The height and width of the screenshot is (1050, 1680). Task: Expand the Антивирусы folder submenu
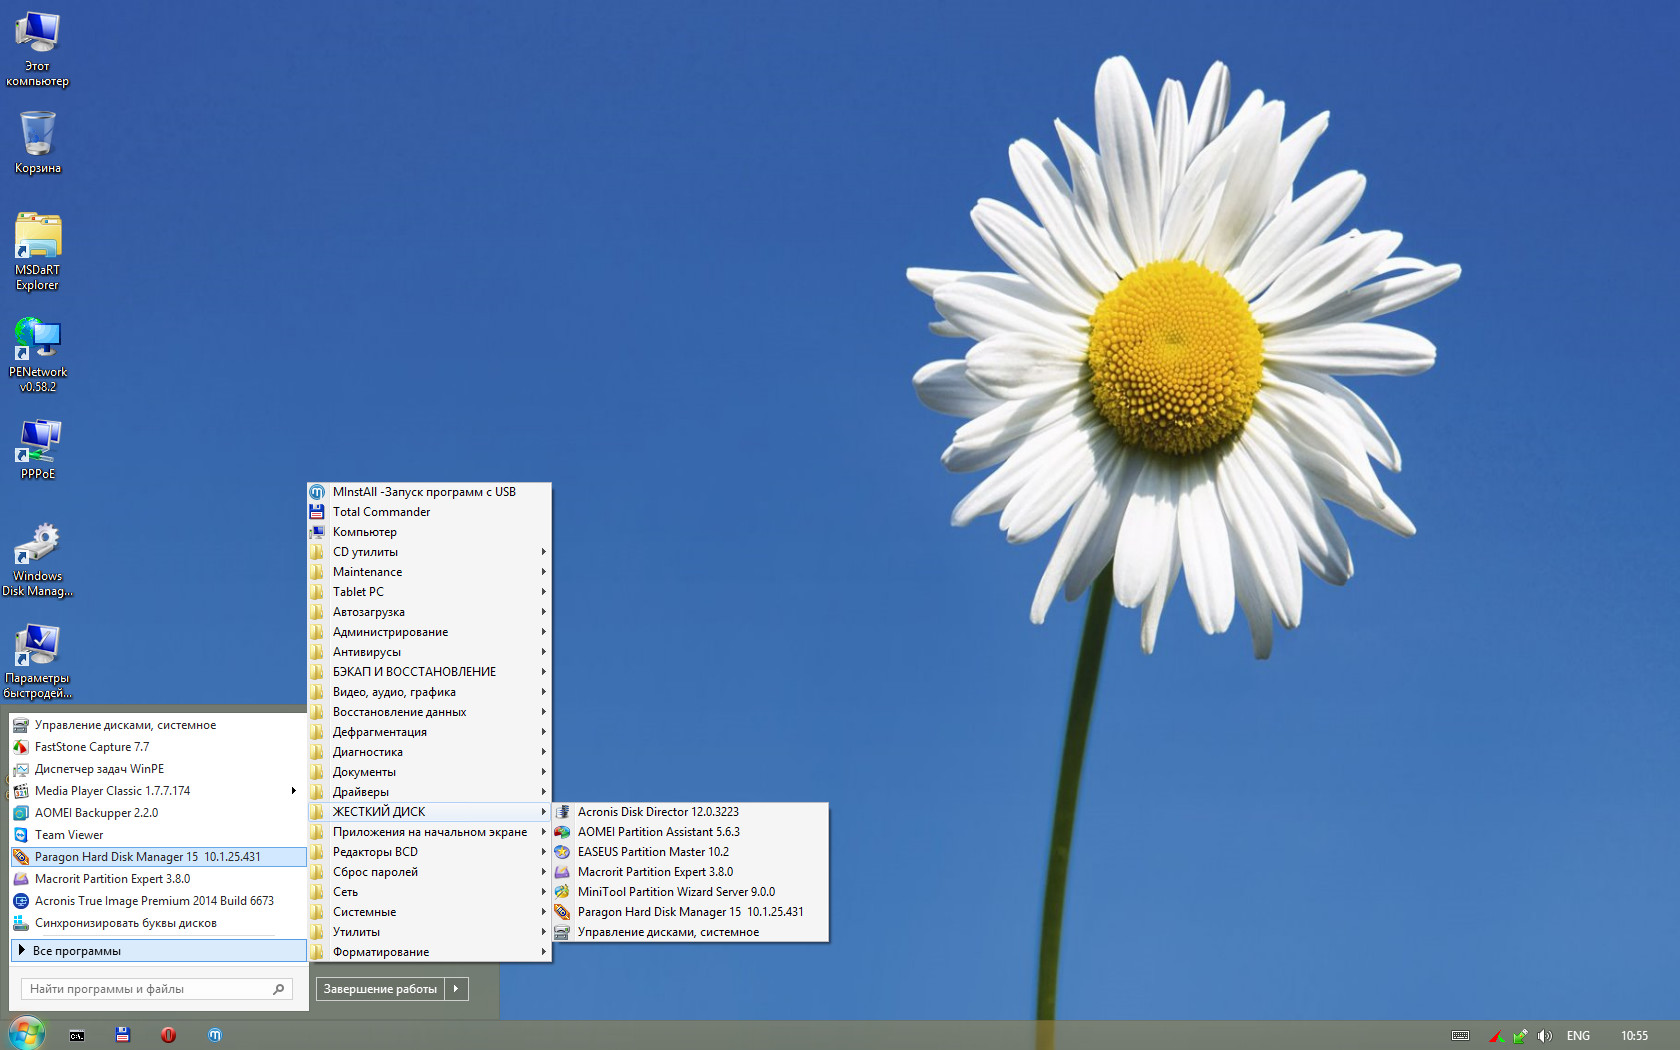(x=430, y=652)
